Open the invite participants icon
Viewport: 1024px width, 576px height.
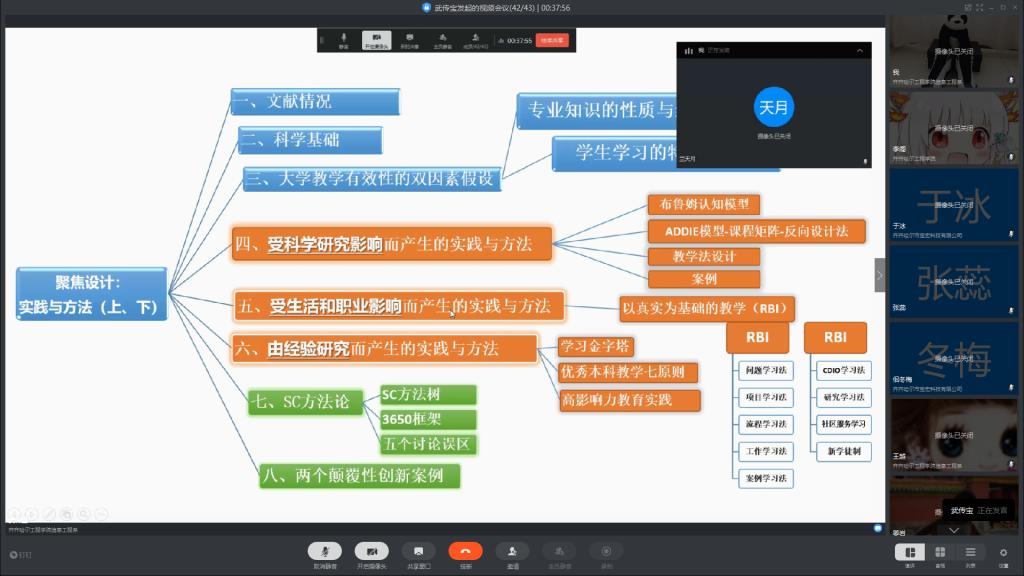(x=512, y=552)
